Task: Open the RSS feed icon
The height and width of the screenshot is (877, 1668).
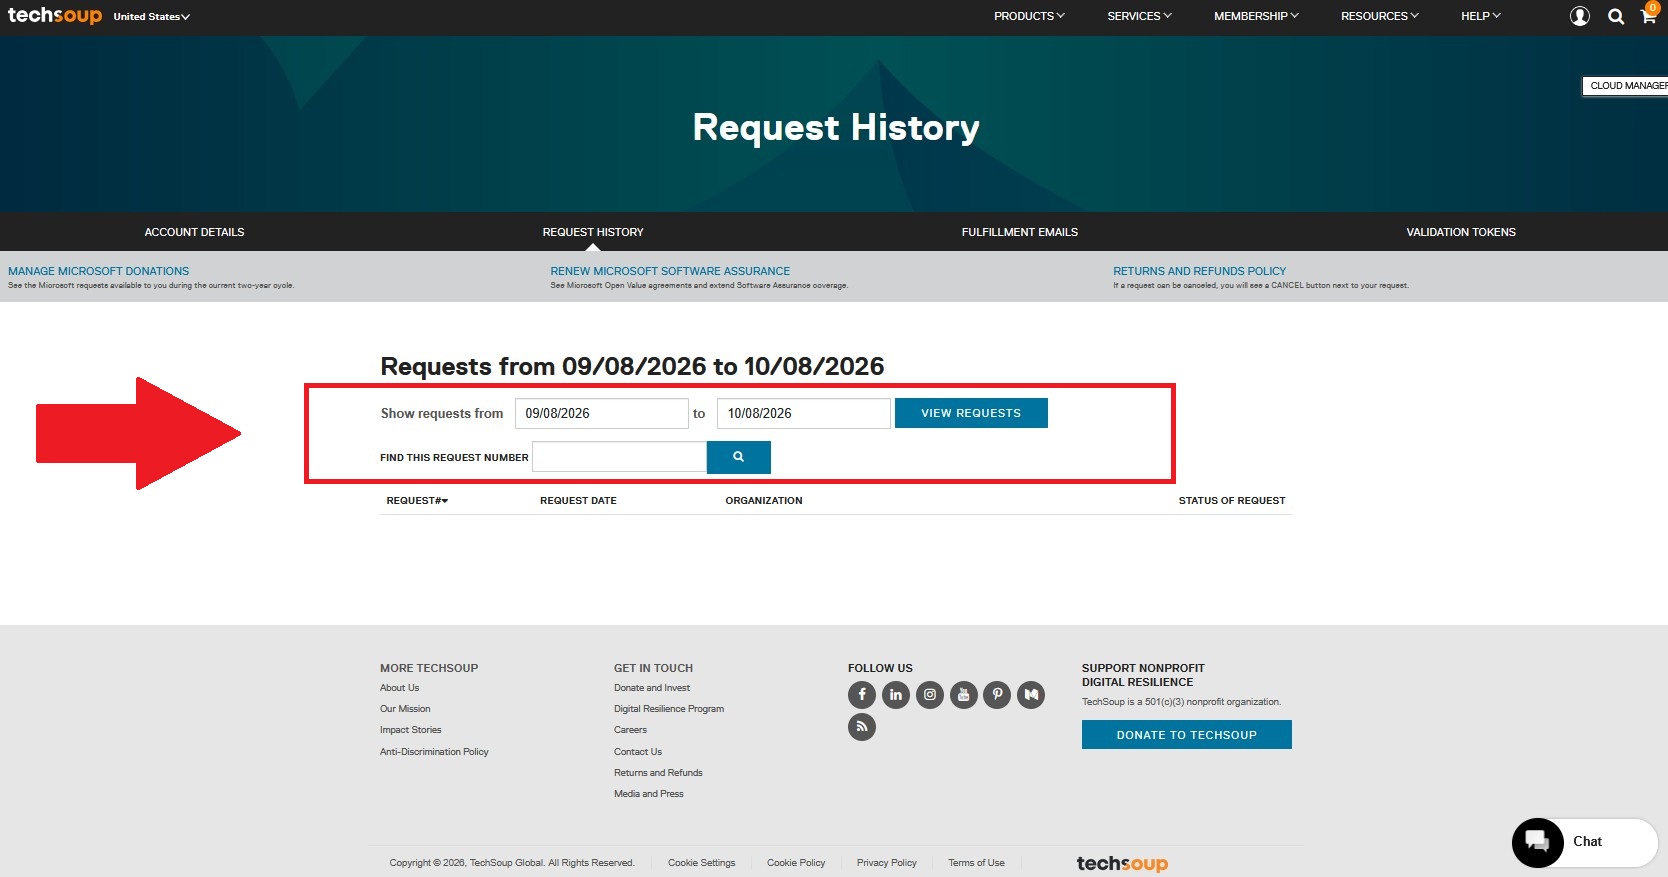Action: pyautogui.click(x=862, y=727)
